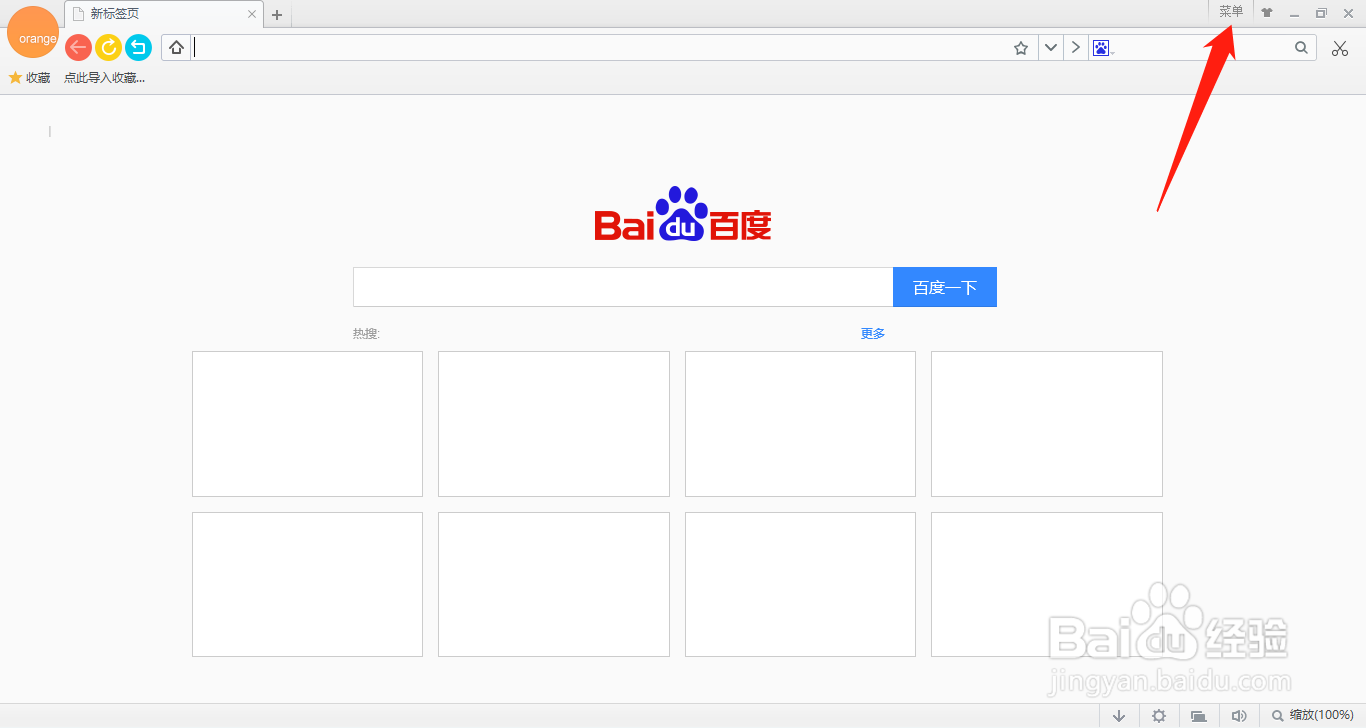Expand the address bar history chevron

click(x=1050, y=48)
